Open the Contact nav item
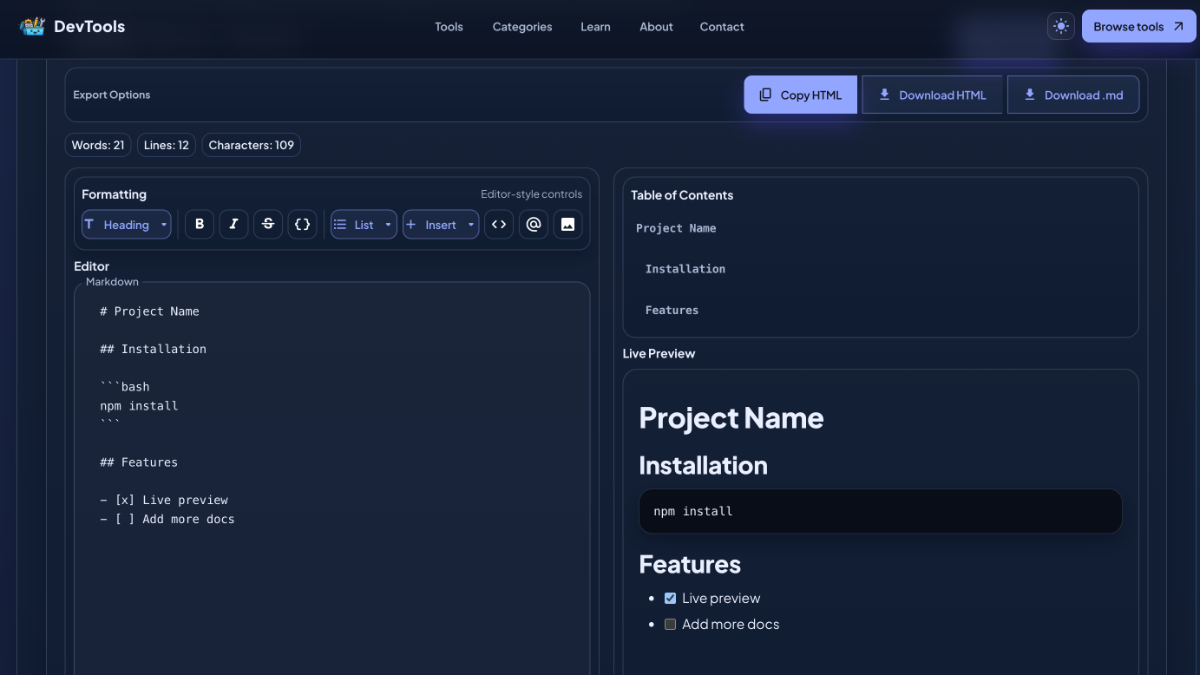 [x=722, y=27]
